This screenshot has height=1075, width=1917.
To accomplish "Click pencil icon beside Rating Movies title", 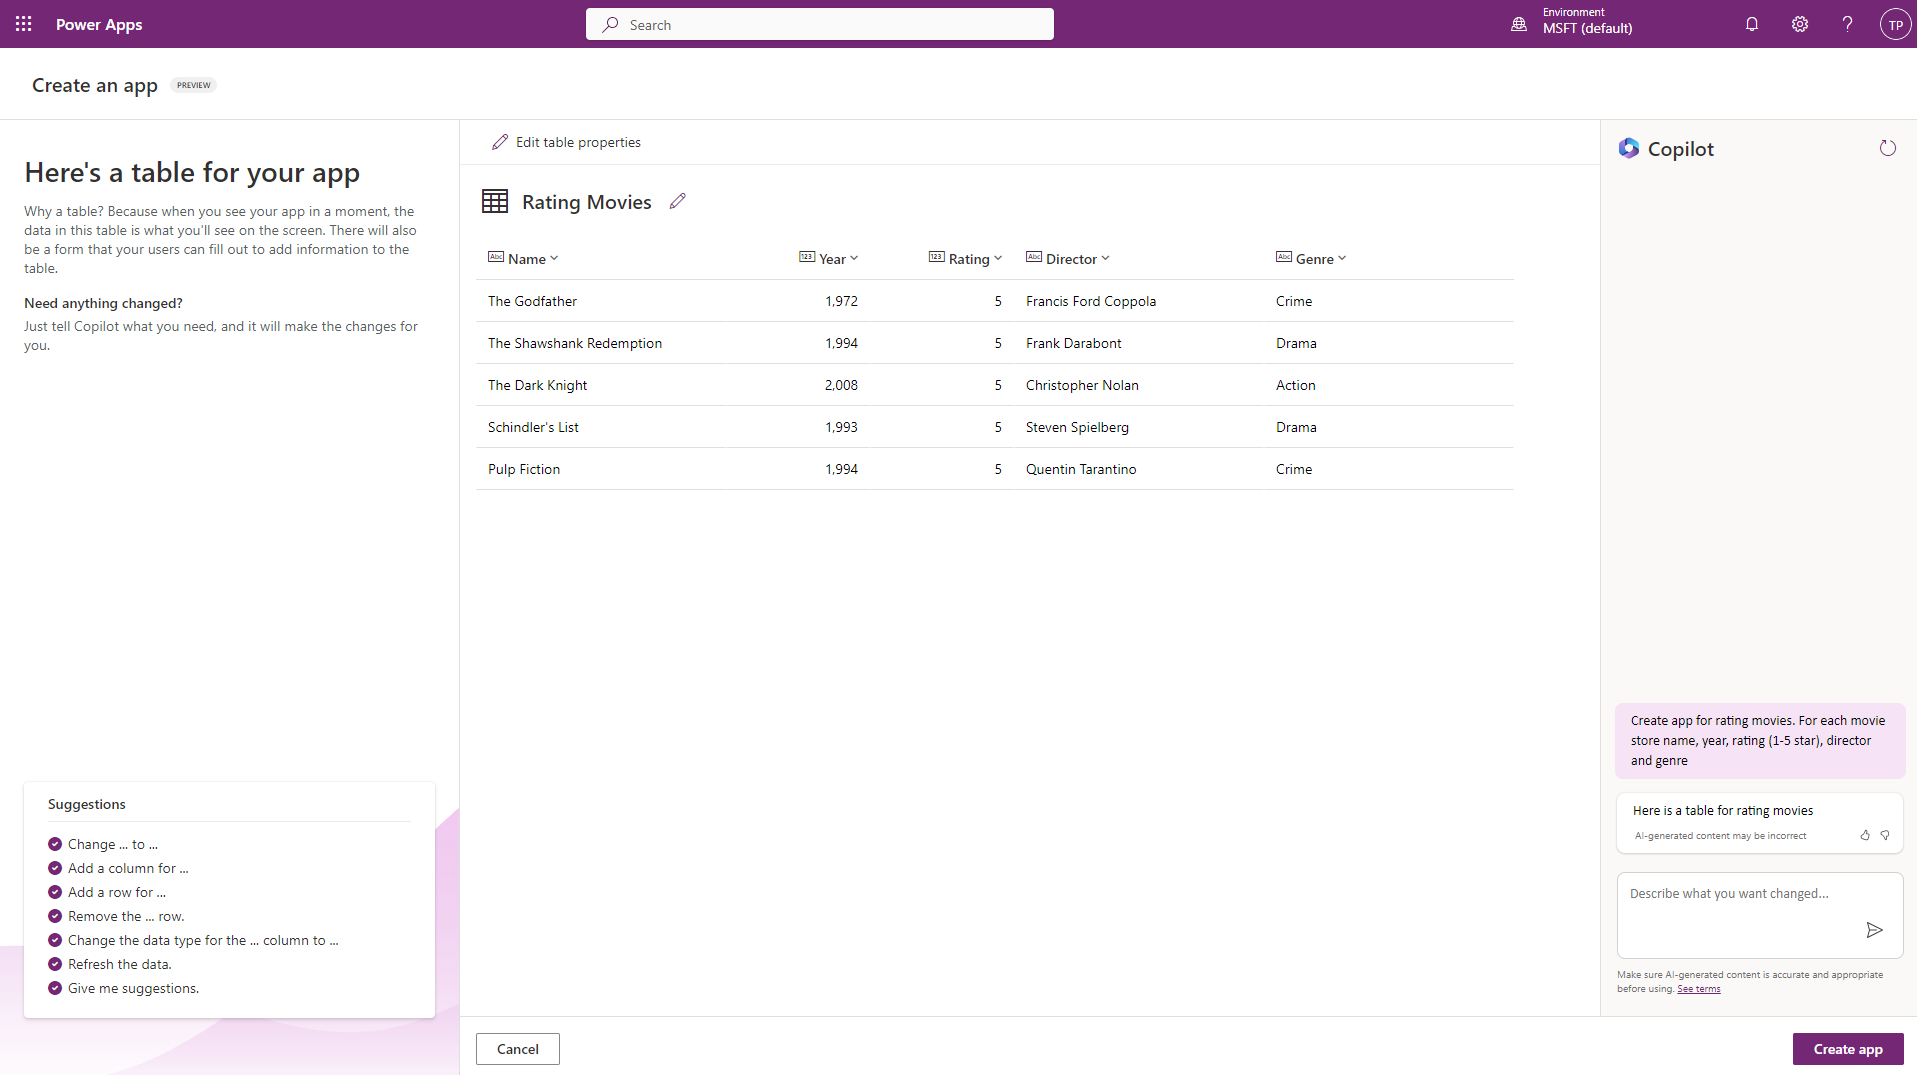I will click(x=677, y=202).
